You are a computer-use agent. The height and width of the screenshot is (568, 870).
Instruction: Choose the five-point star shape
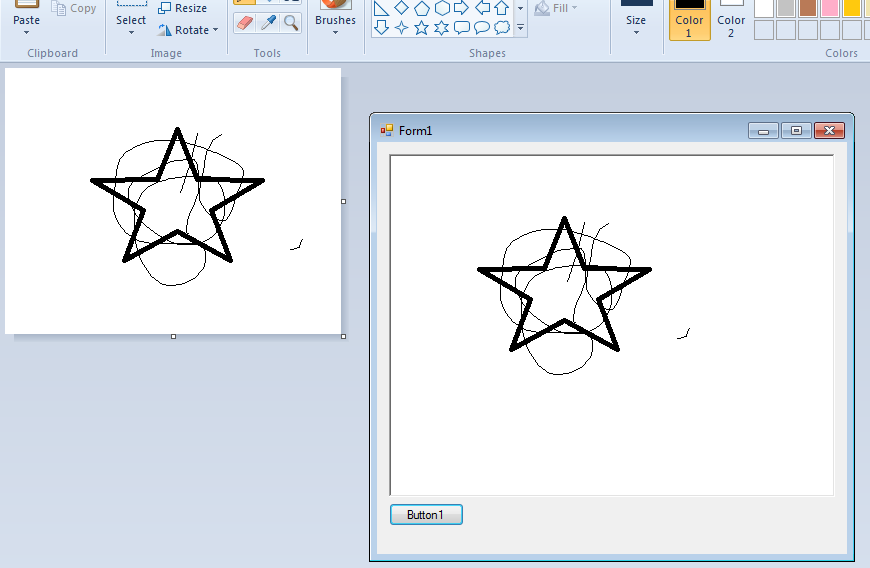coord(422,27)
